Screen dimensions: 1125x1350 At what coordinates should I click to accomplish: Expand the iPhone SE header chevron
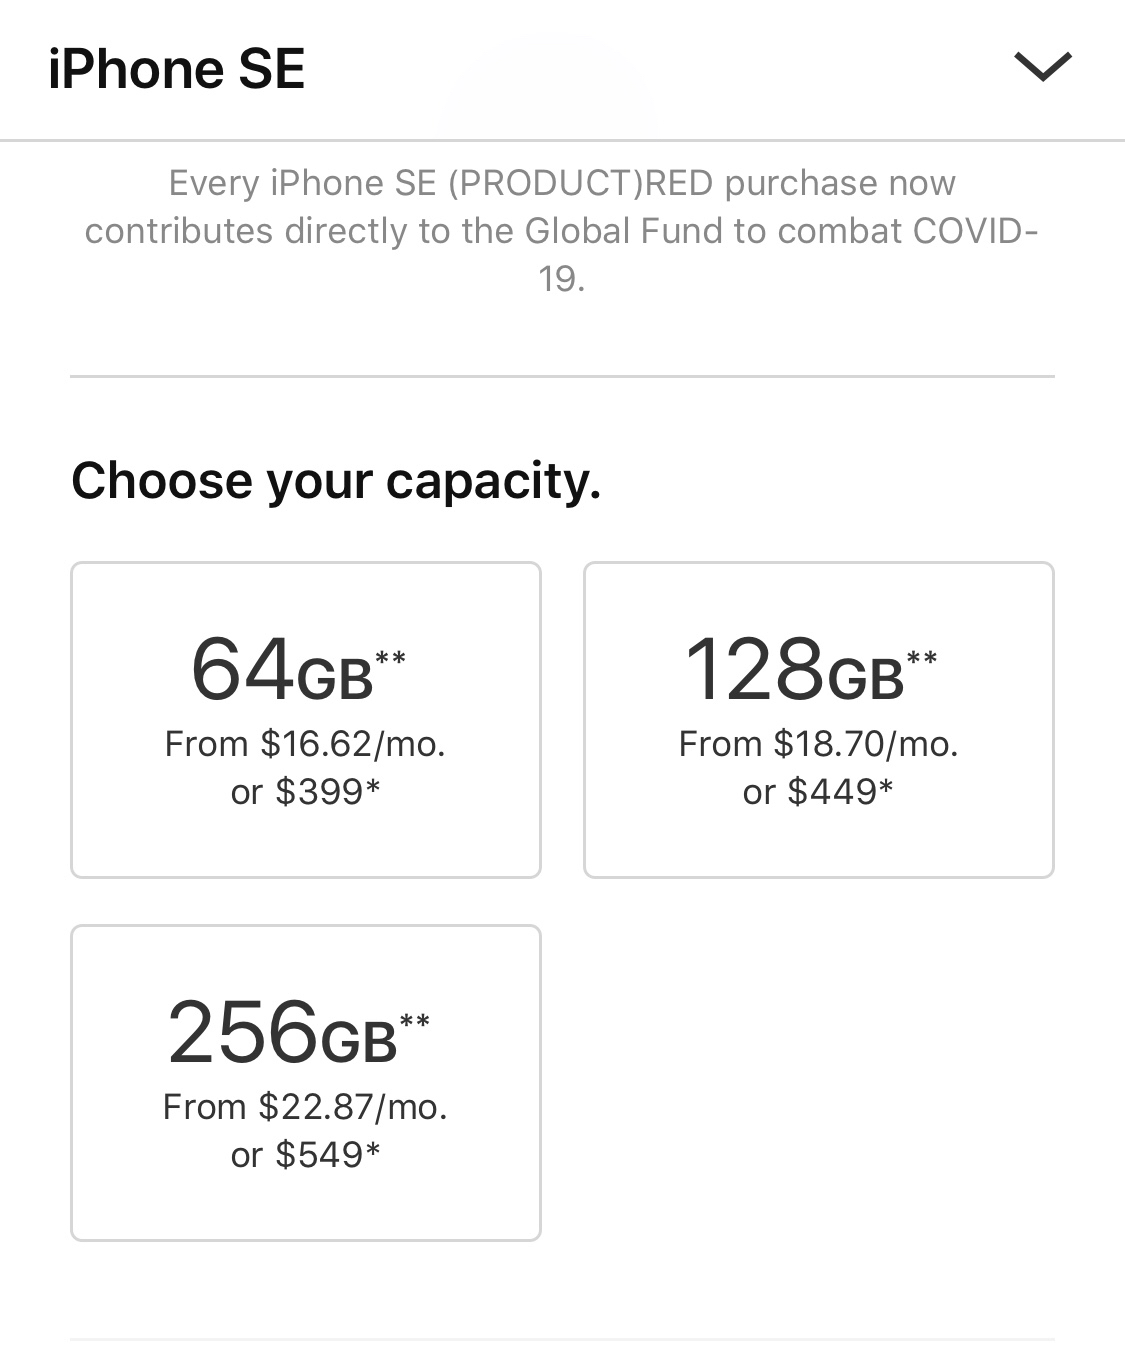click(1042, 68)
